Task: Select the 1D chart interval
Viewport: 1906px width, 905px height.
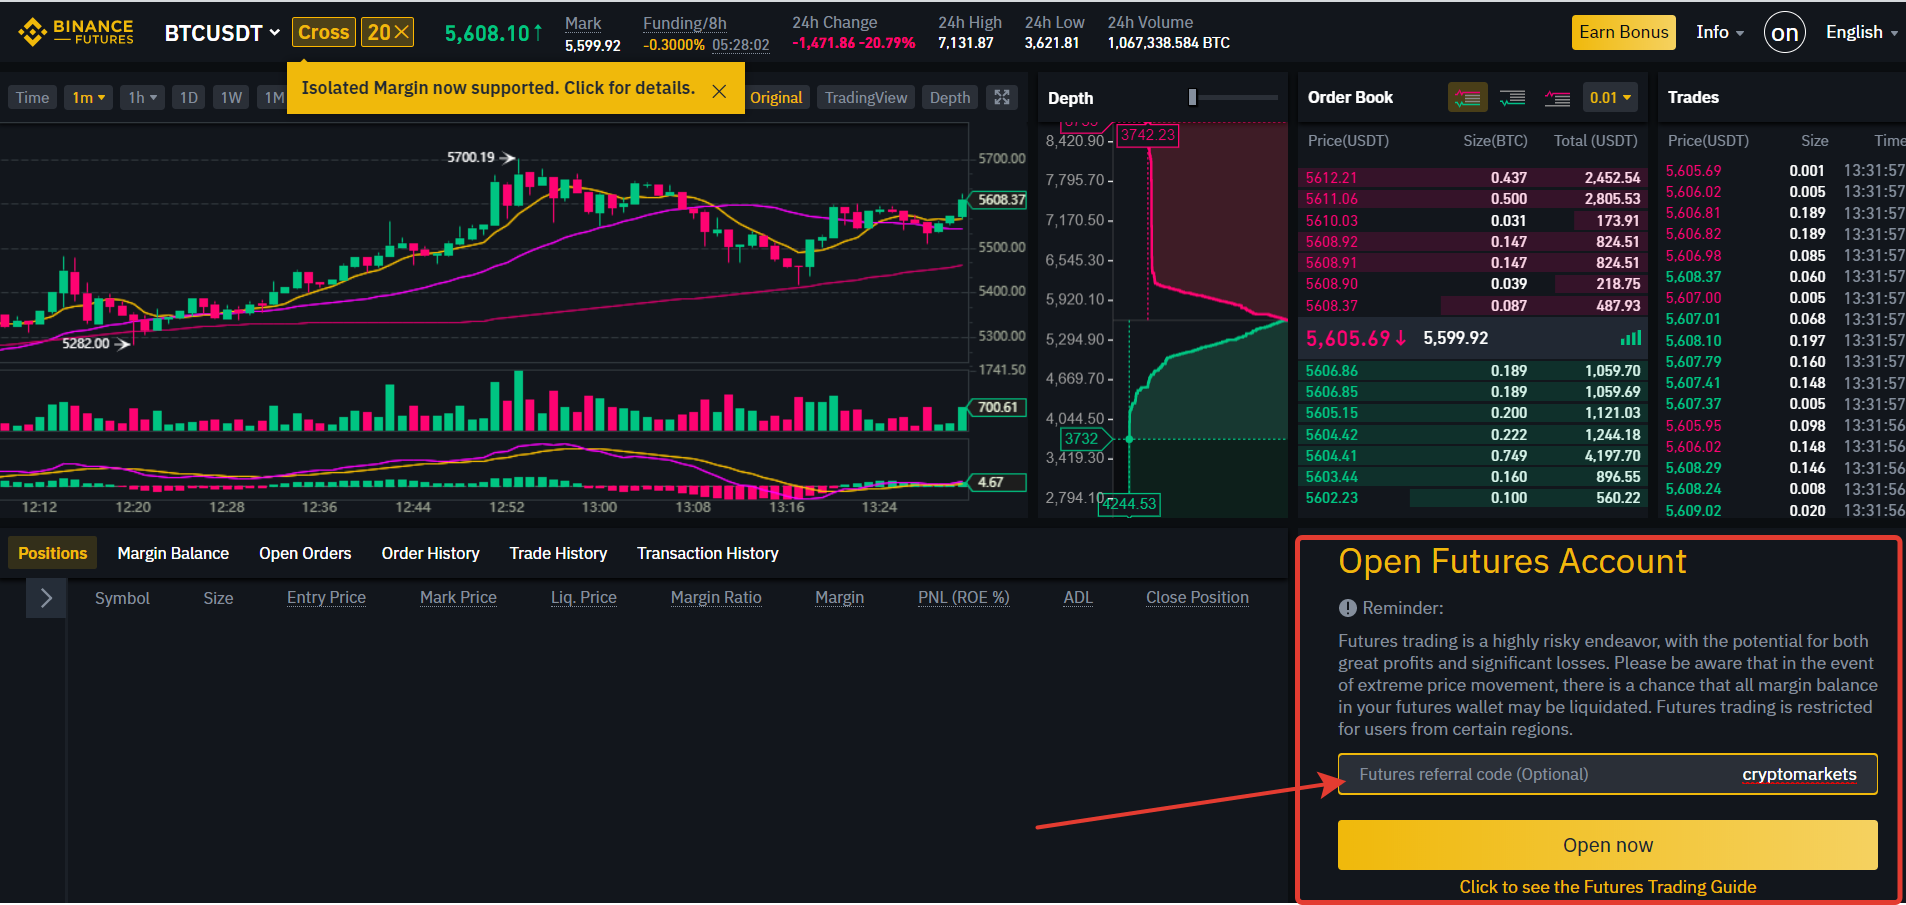Action: point(189,97)
